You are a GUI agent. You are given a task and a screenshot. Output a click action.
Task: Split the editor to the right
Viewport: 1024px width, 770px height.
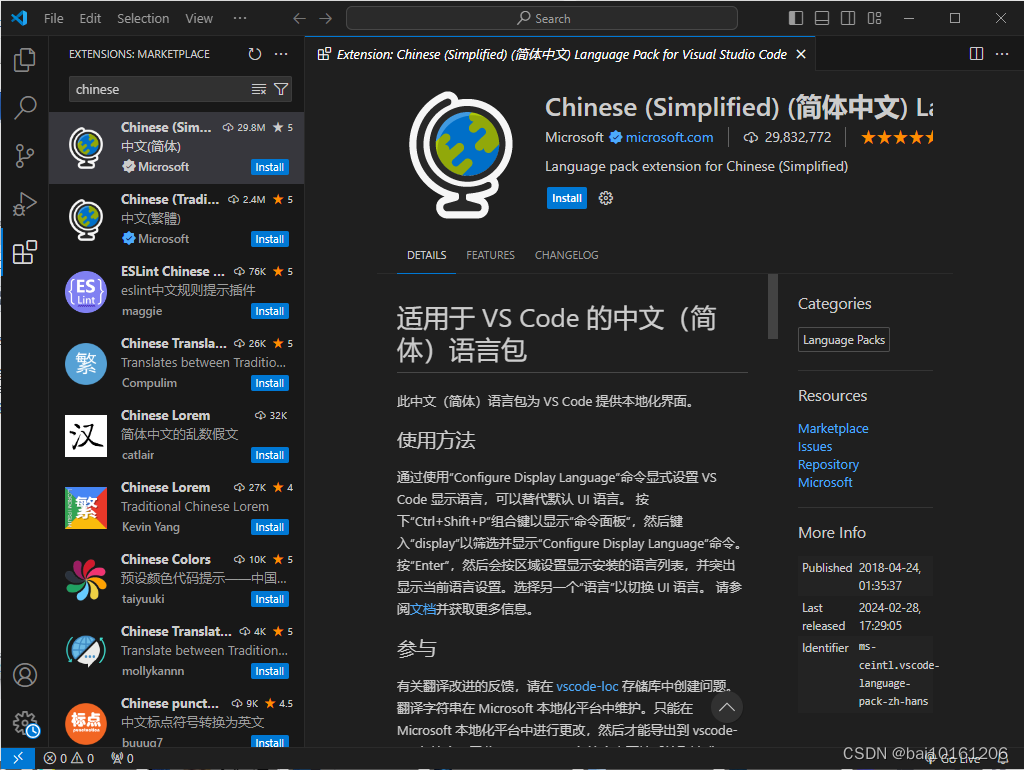click(976, 54)
